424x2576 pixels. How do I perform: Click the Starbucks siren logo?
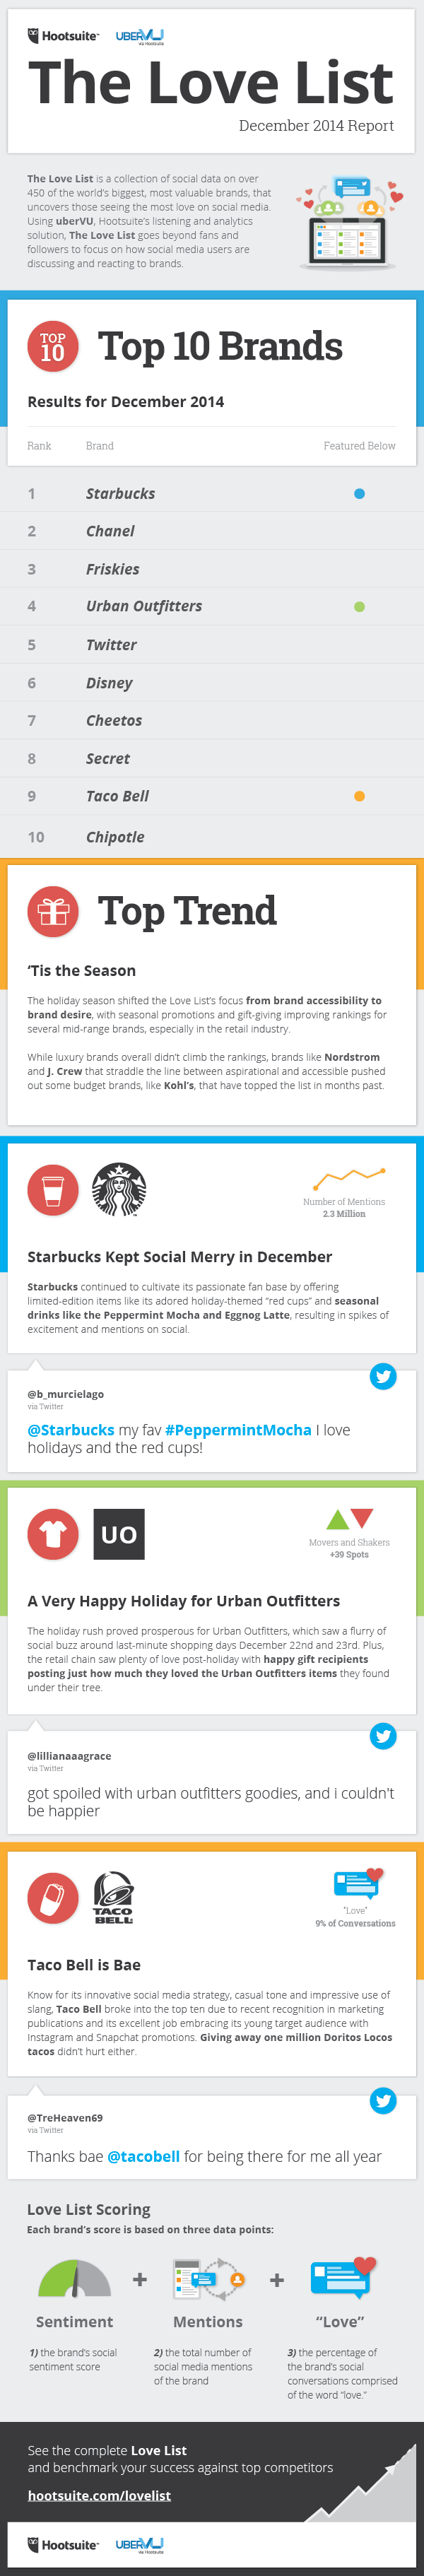pos(119,1189)
